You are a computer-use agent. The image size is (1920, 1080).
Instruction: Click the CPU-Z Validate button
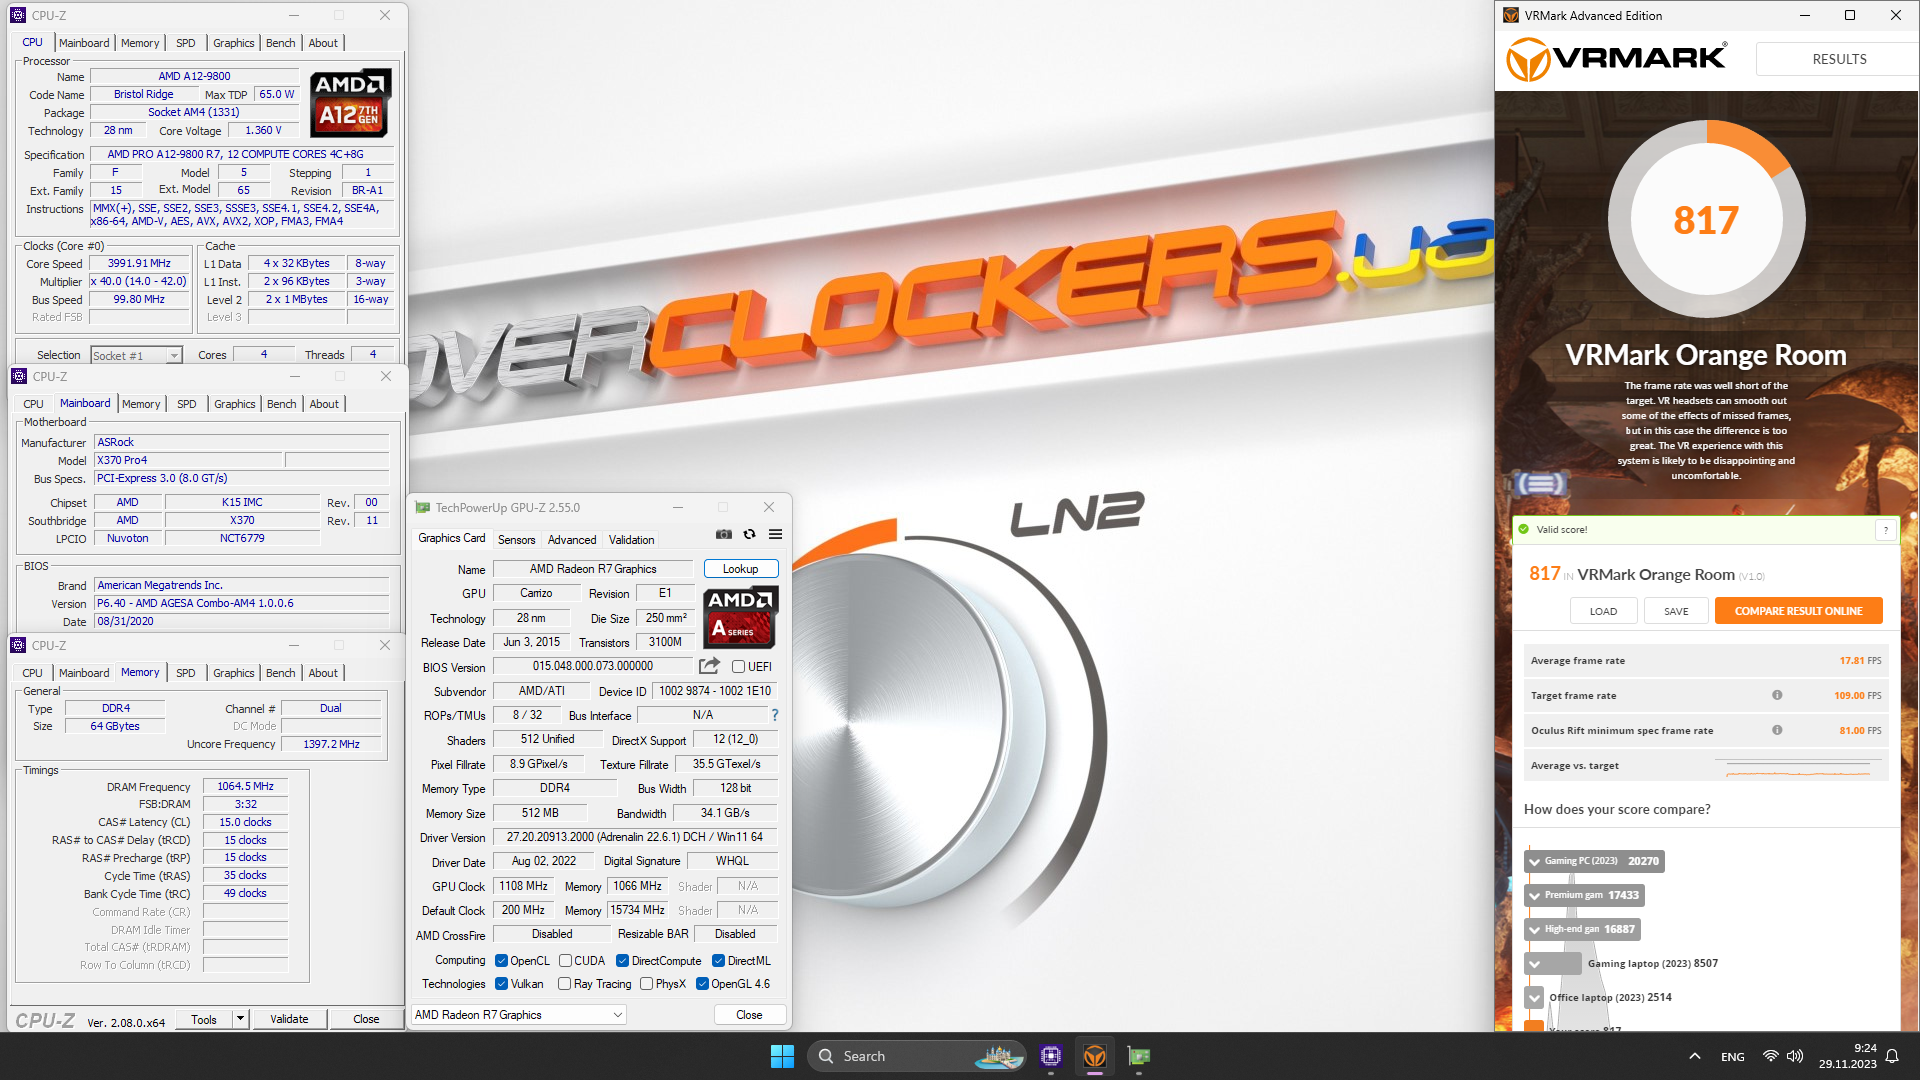[x=289, y=1019]
